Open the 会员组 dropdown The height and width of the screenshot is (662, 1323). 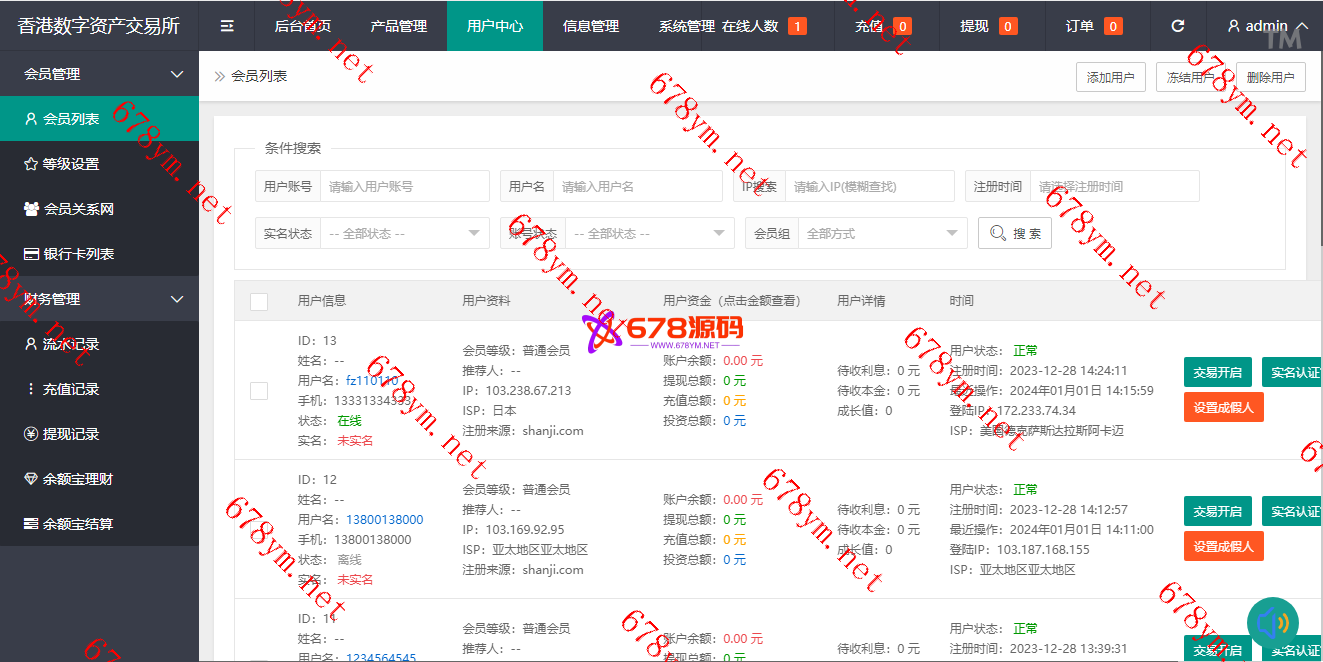[x=881, y=233]
